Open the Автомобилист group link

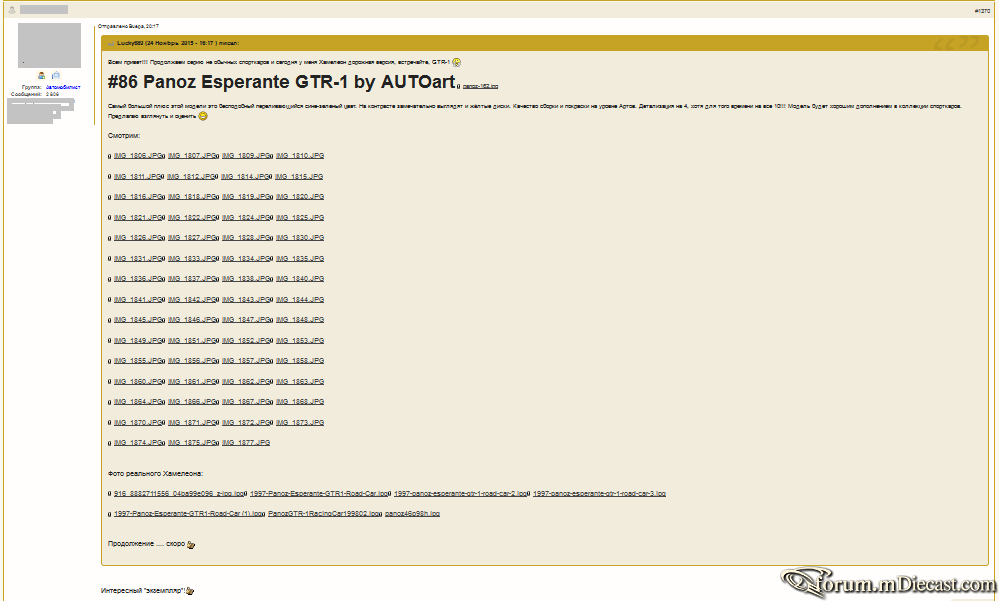coord(63,87)
